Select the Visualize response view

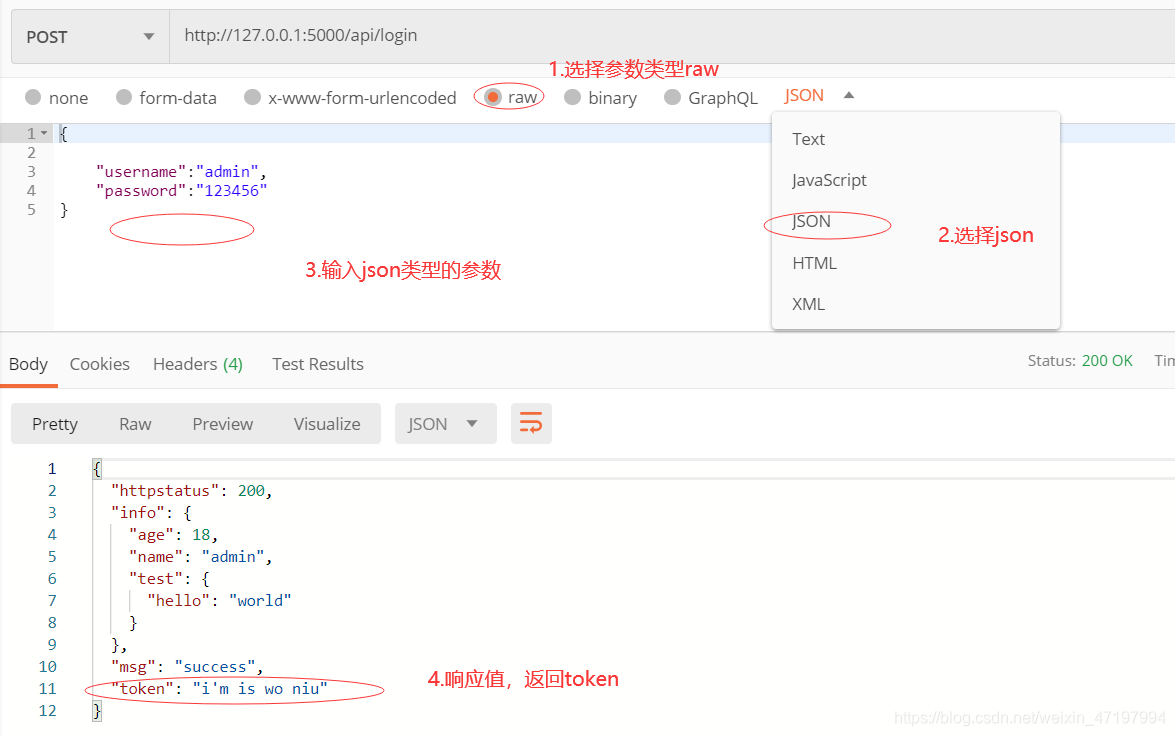(327, 424)
